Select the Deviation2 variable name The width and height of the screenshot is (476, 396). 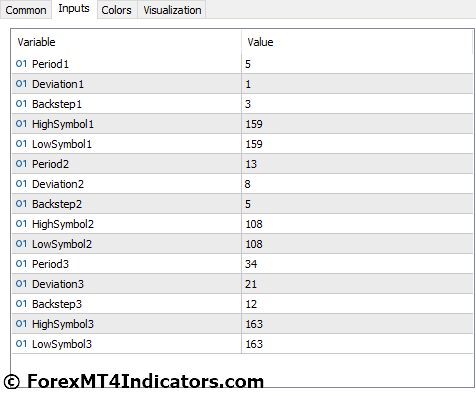[x=58, y=184]
